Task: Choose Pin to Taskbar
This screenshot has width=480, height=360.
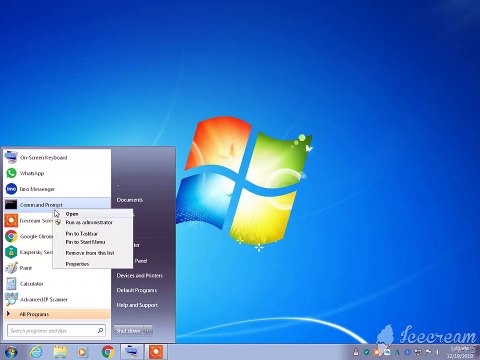Action: (93, 234)
